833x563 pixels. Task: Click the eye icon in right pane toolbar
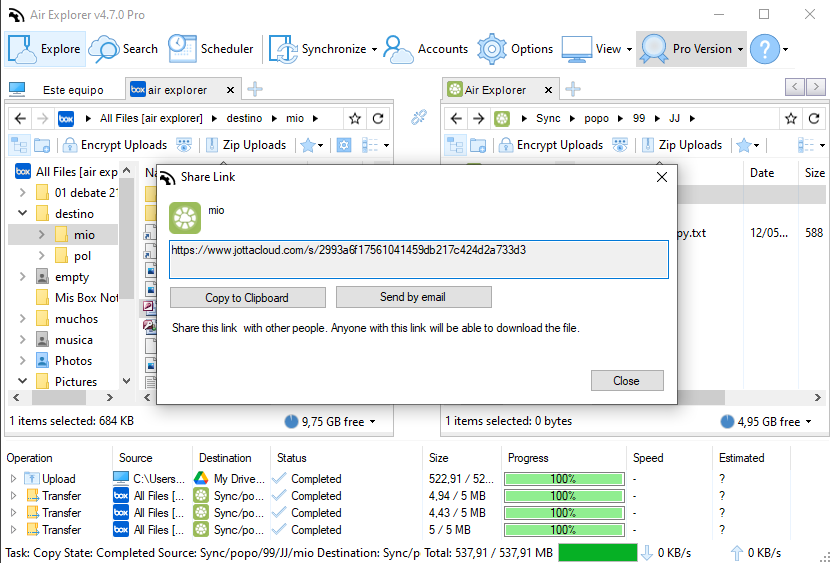(620, 145)
